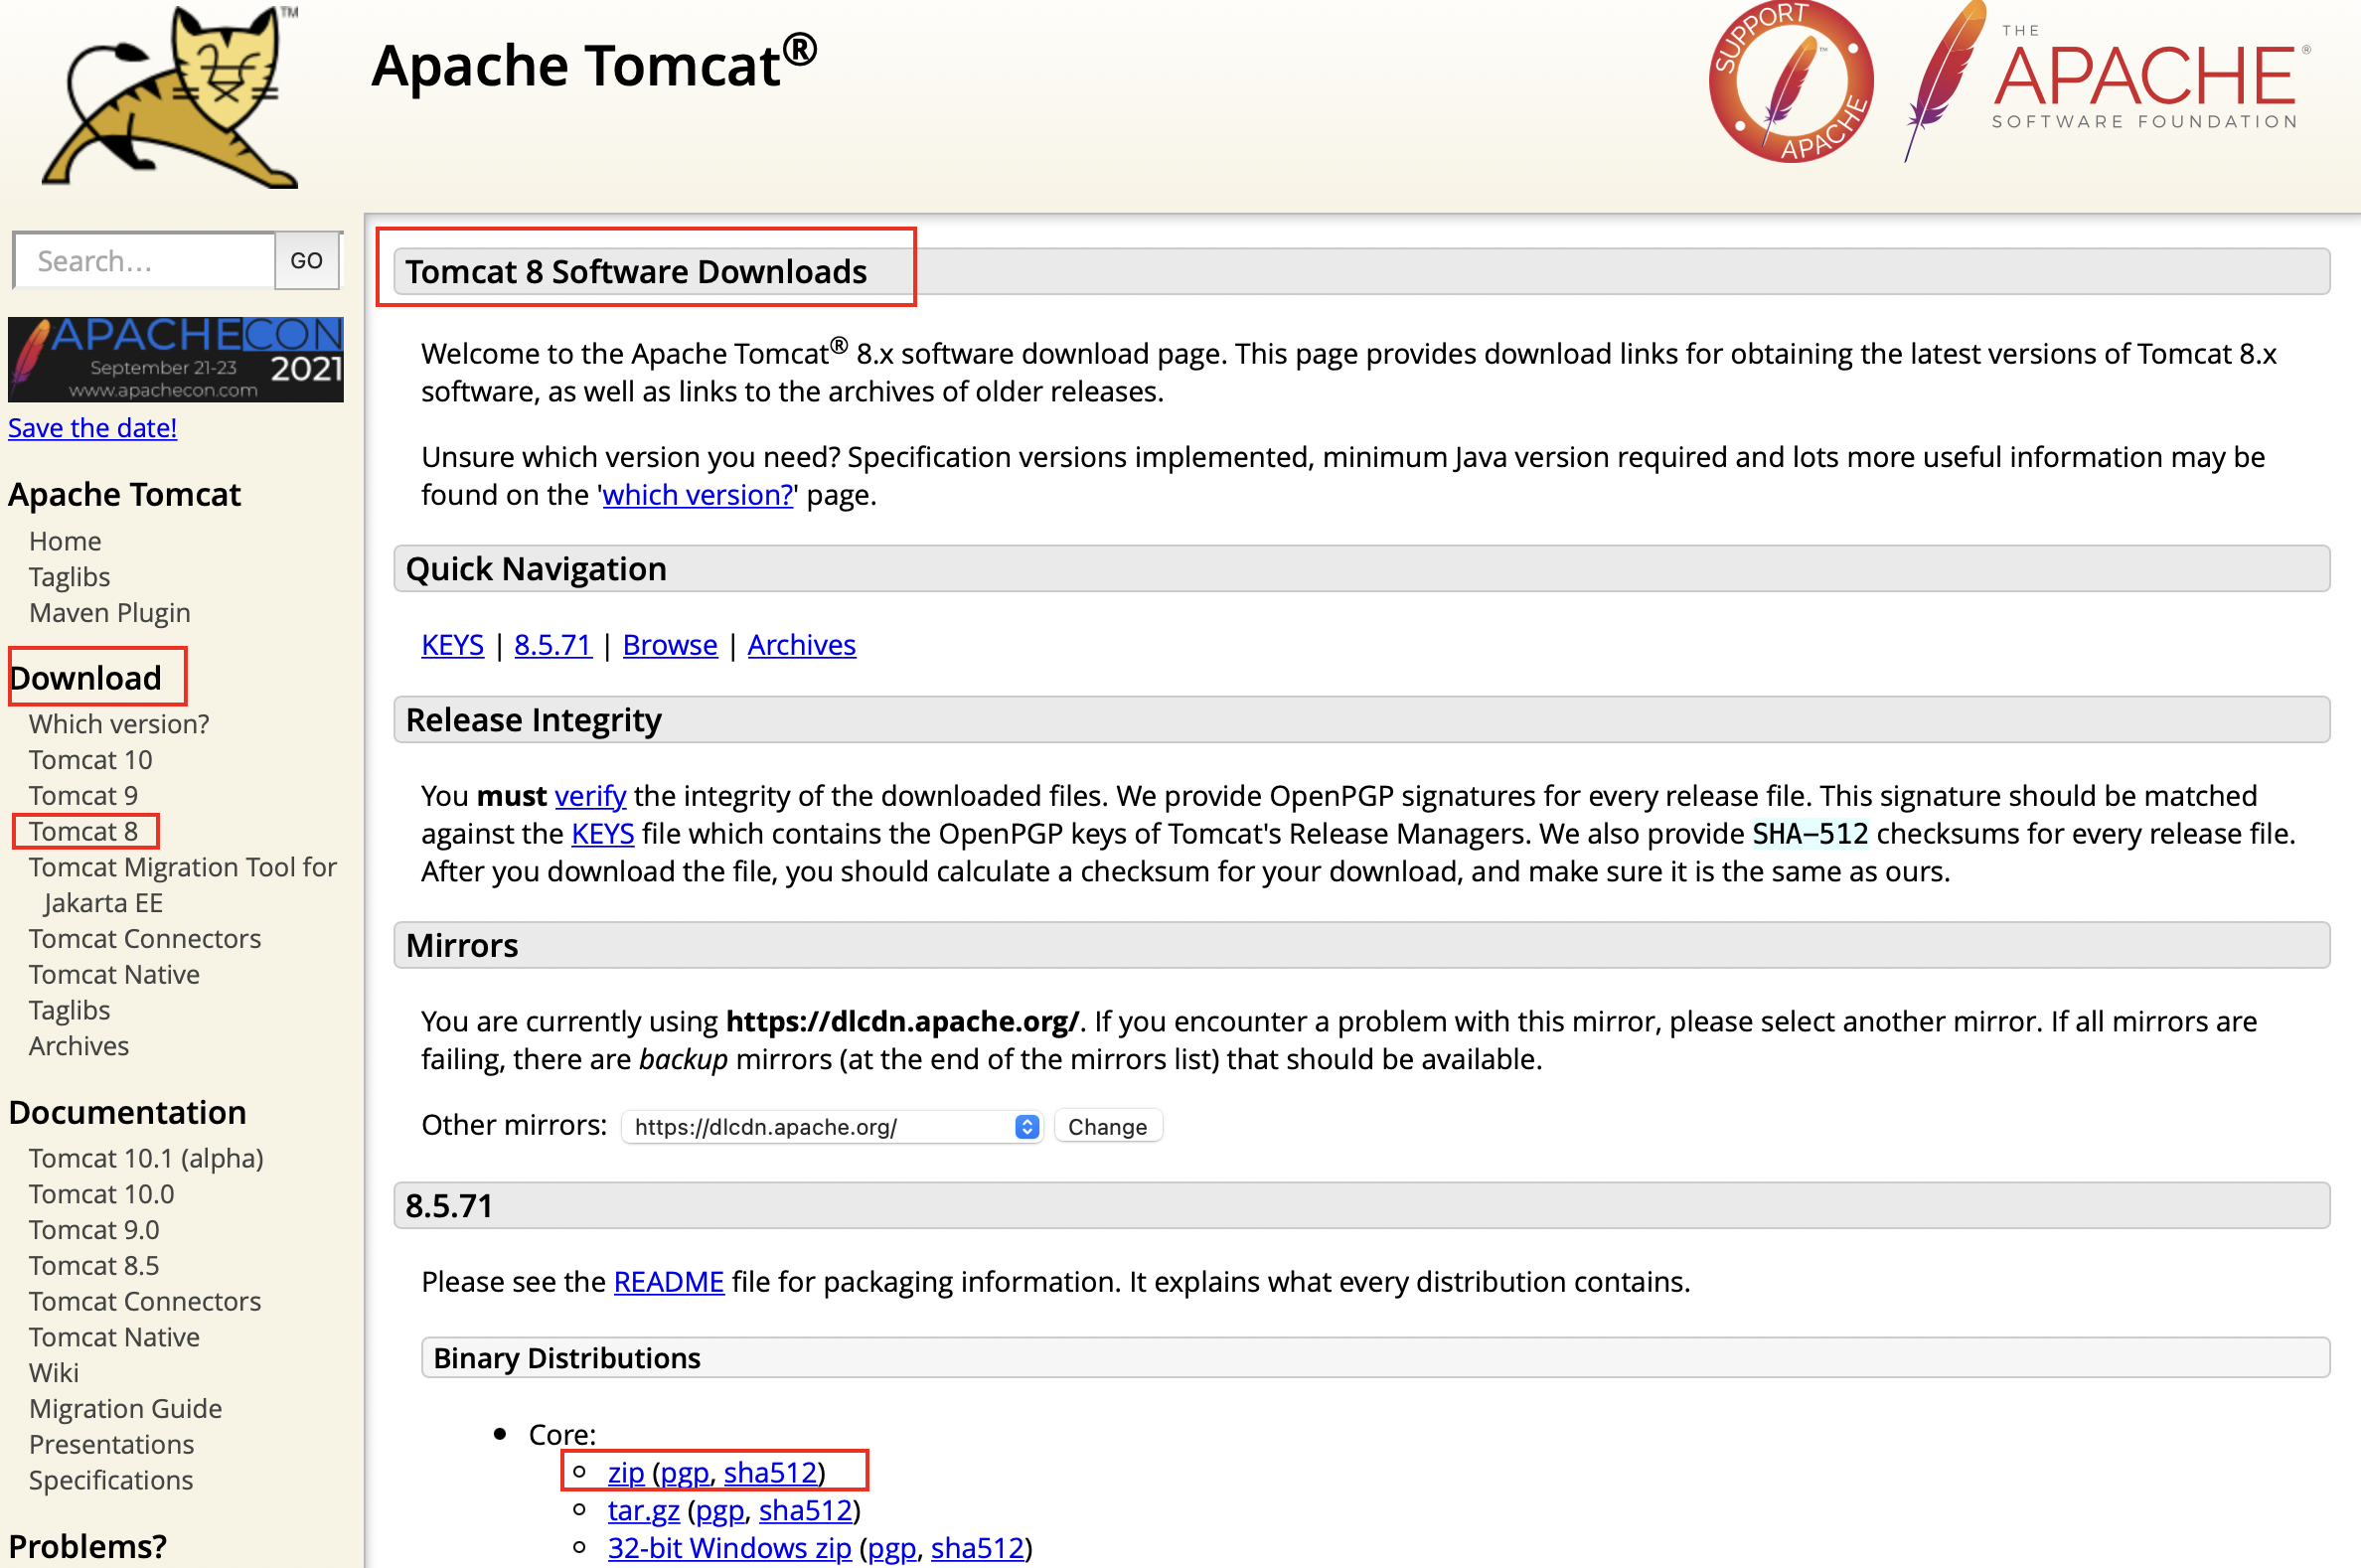Open the first Taglibs link under Apache Tomcat
This screenshot has width=2361, height=1568.
click(x=69, y=577)
